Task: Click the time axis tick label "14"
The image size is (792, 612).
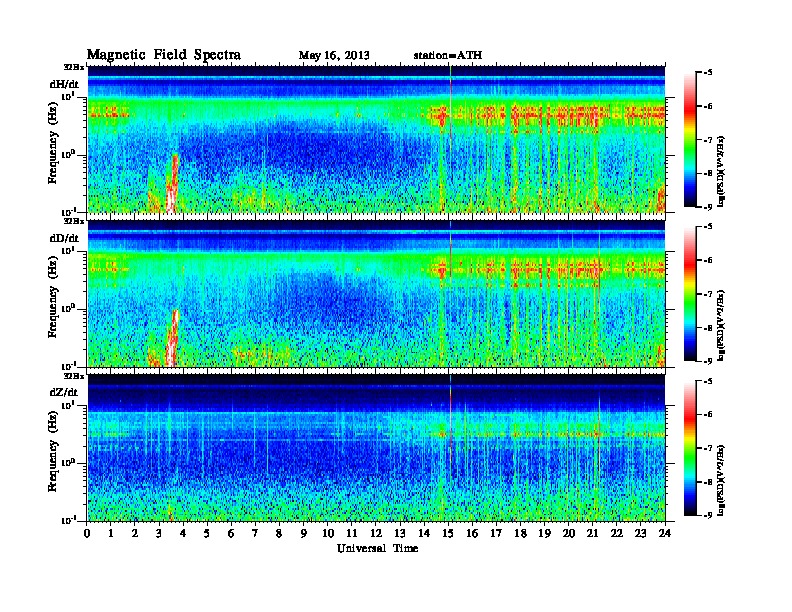Action: [424, 534]
